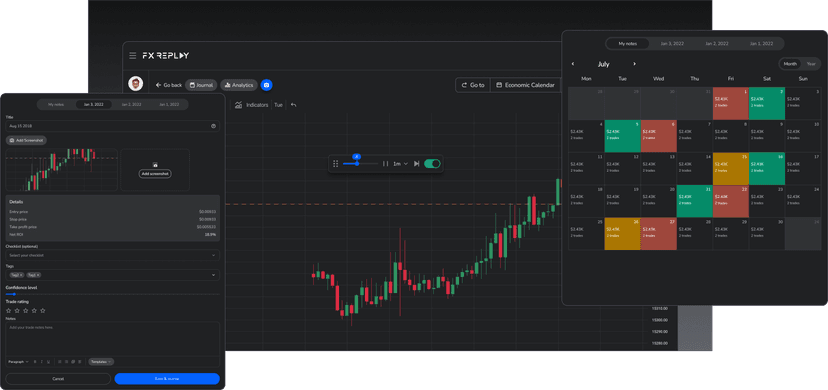Click the blue screenshot camera button
828x390 pixels.
(267, 85)
